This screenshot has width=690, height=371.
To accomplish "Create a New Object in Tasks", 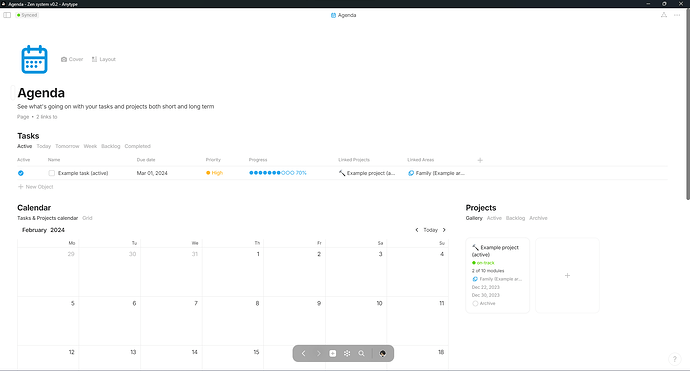I will pyautogui.click(x=35, y=187).
